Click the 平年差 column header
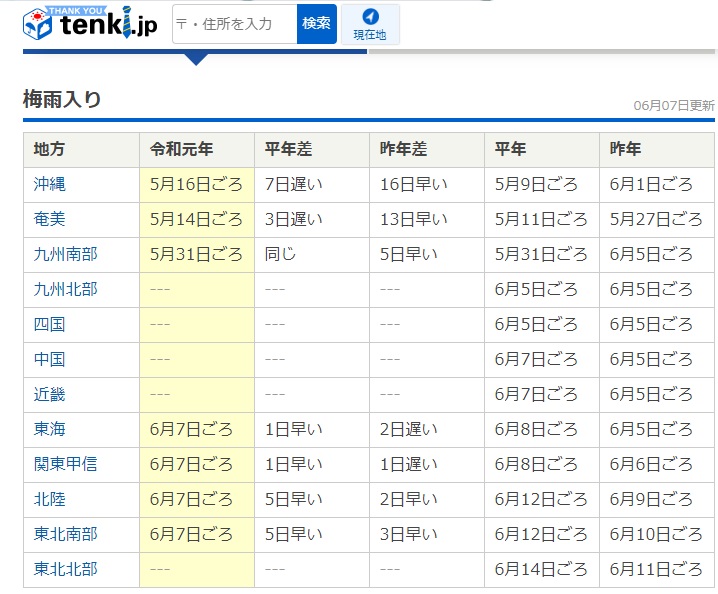The image size is (718, 594). click(288, 149)
